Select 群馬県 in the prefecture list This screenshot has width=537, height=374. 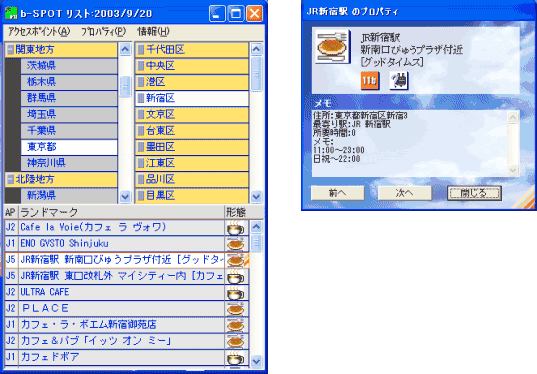69,98
